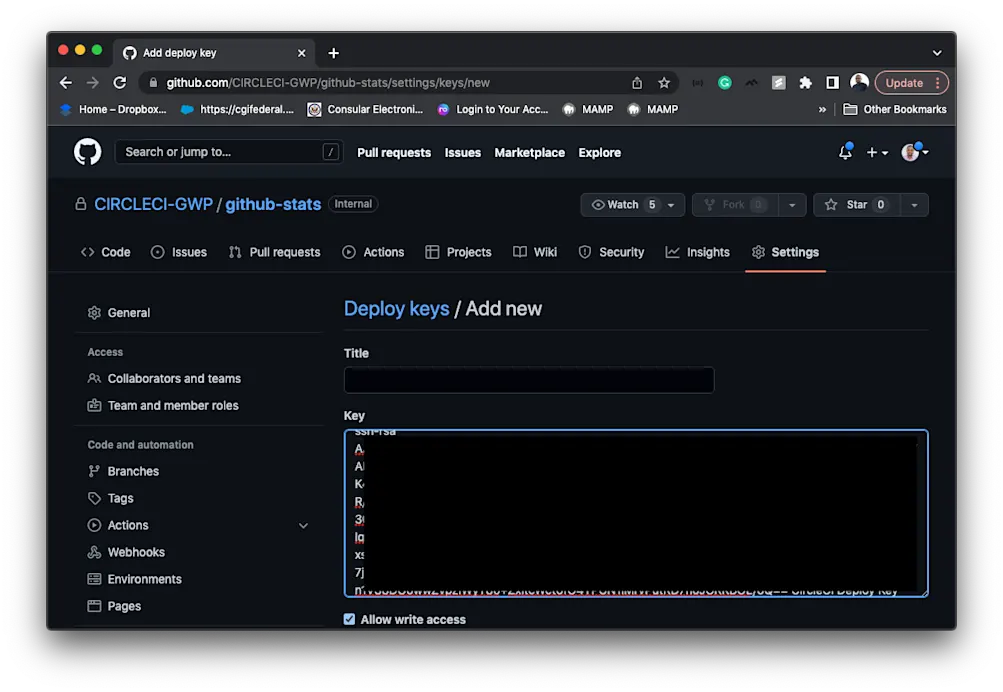
Task: Click the GitHub Octocat logo
Action: click(x=88, y=152)
